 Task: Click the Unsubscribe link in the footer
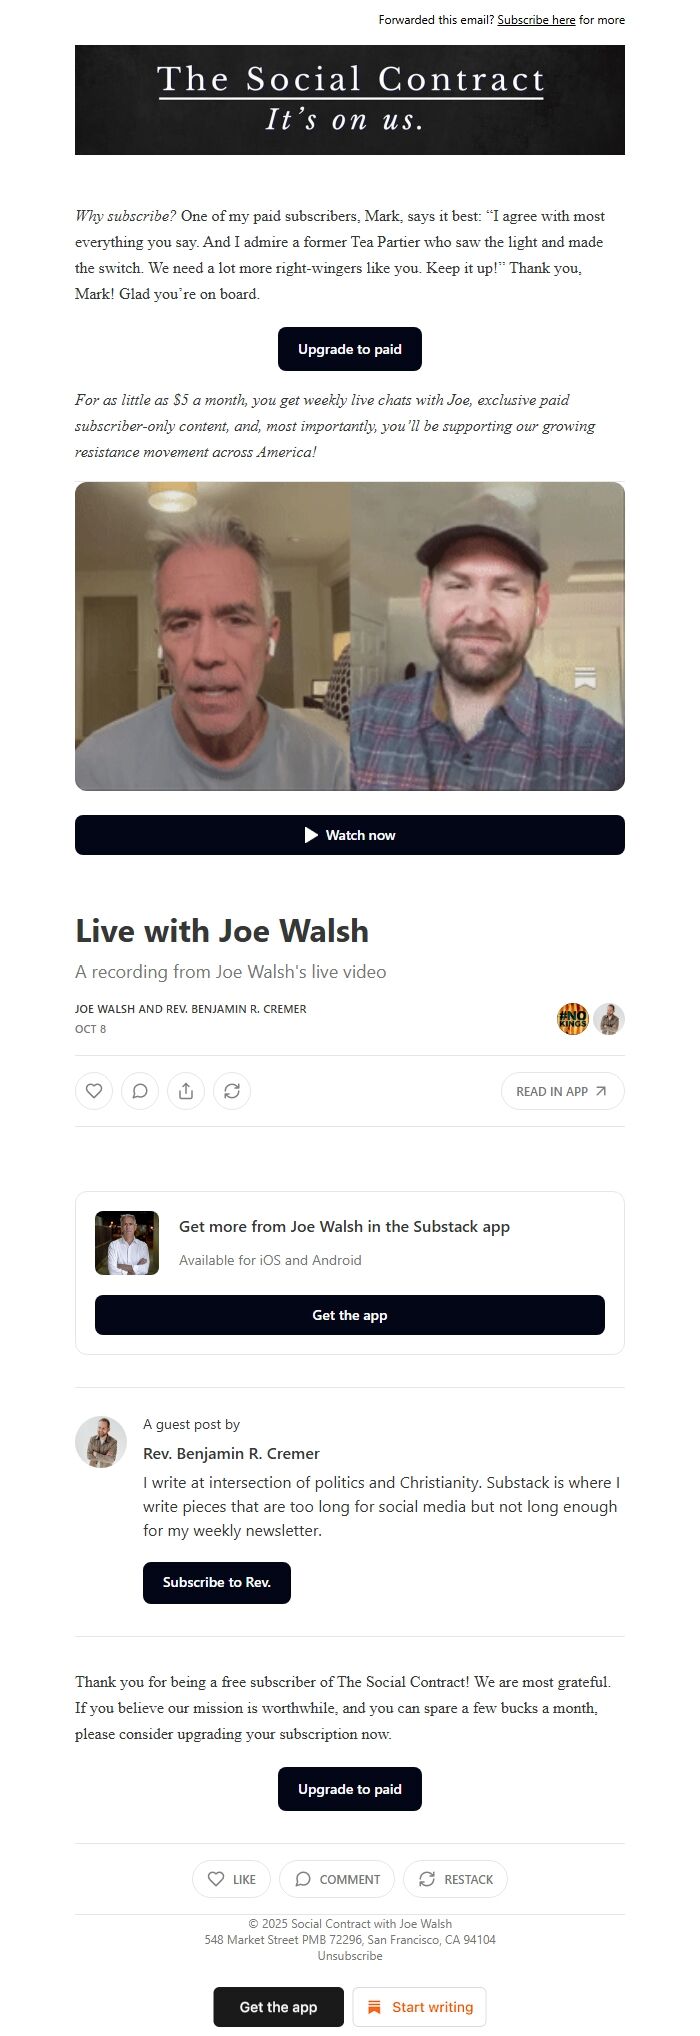pyautogui.click(x=350, y=1956)
